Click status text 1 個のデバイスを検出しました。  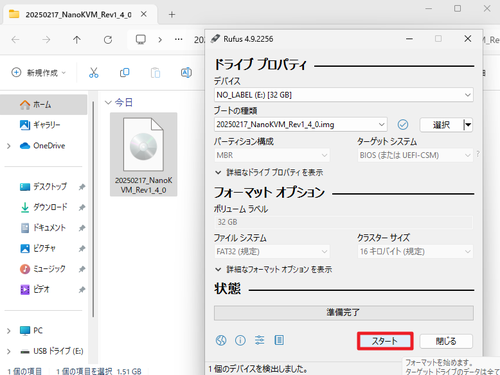258,369
